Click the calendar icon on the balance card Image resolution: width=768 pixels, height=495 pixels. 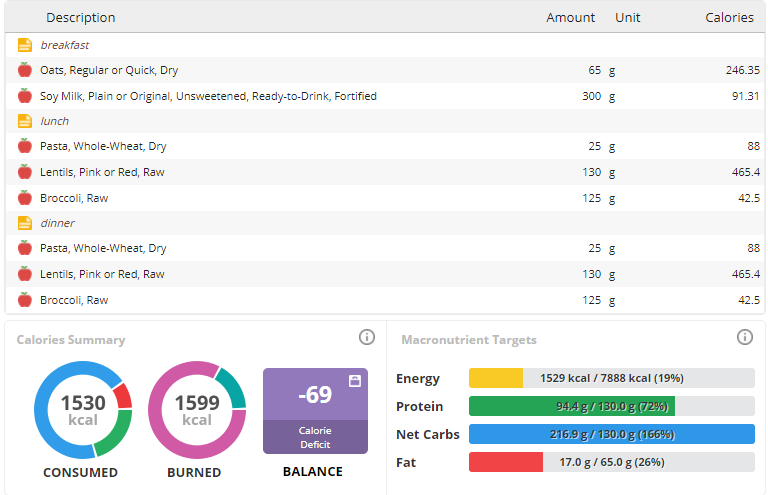click(353, 381)
